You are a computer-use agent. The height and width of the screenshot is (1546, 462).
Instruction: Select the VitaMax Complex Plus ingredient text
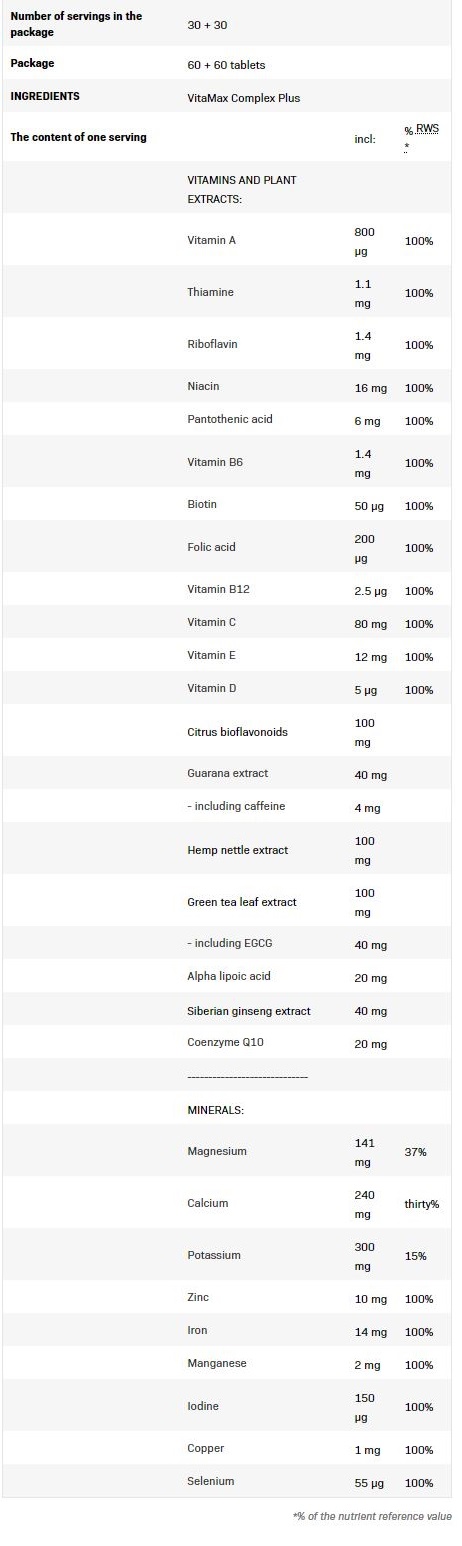click(243, 98)
